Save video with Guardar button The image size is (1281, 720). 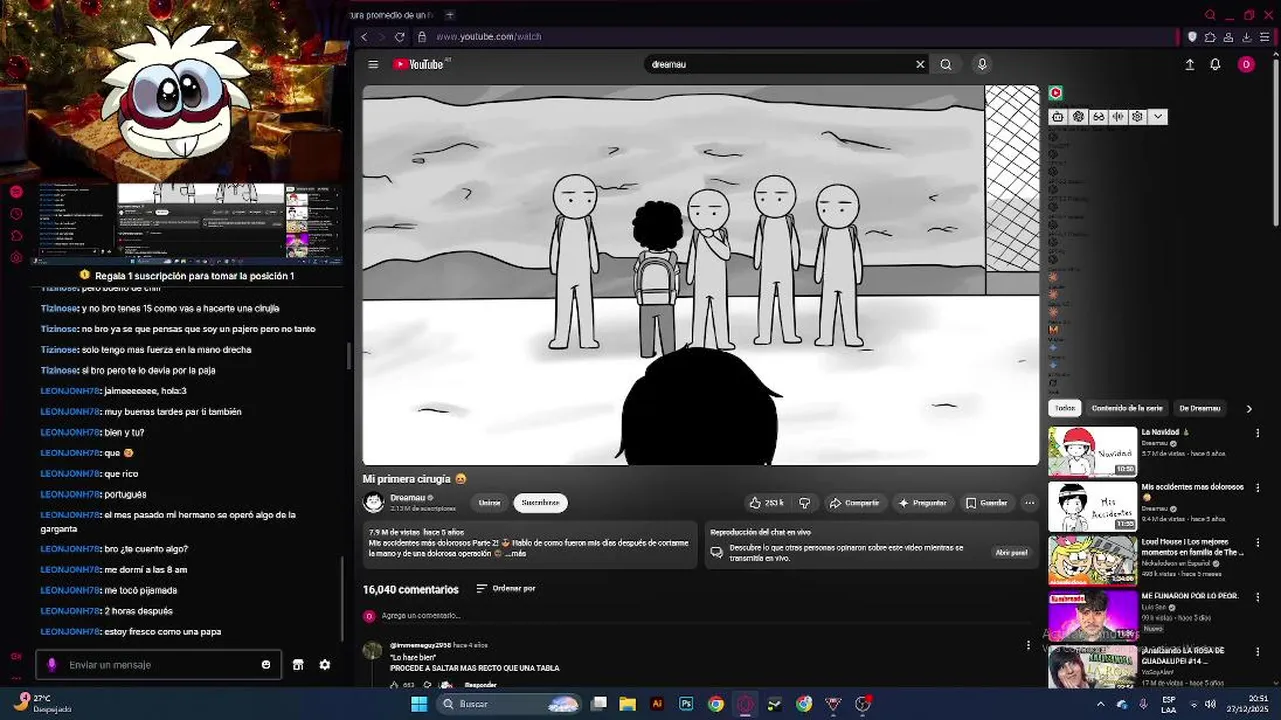986,503
